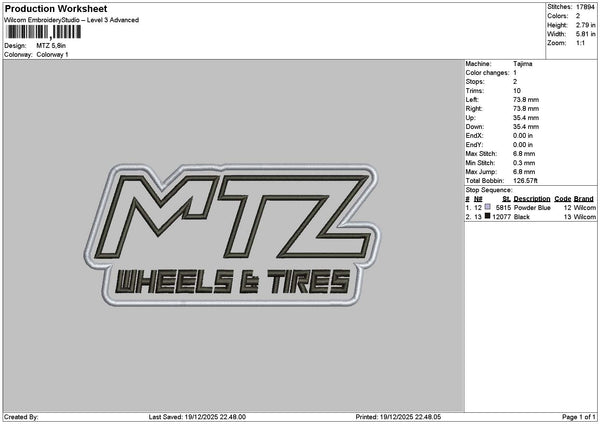This screenshot has height=424, width=600.
Task: Click the "Left:" measurement label
Action: click(x=472, y=100)
